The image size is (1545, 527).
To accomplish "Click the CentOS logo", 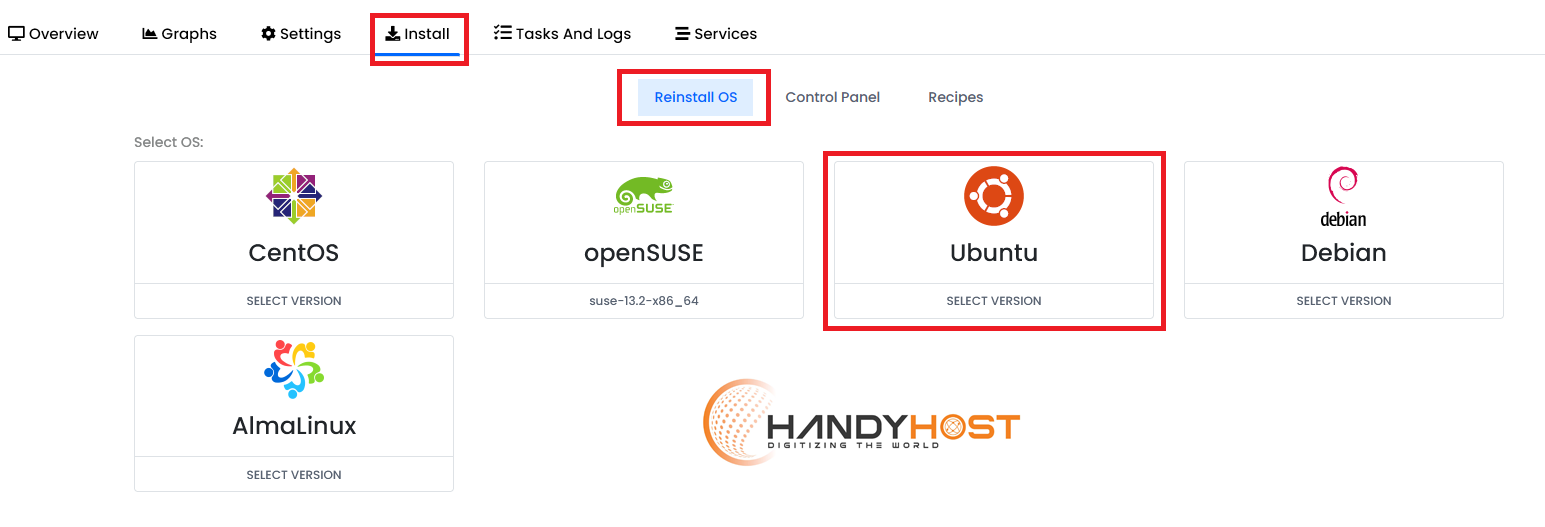I will click(294, 196).
